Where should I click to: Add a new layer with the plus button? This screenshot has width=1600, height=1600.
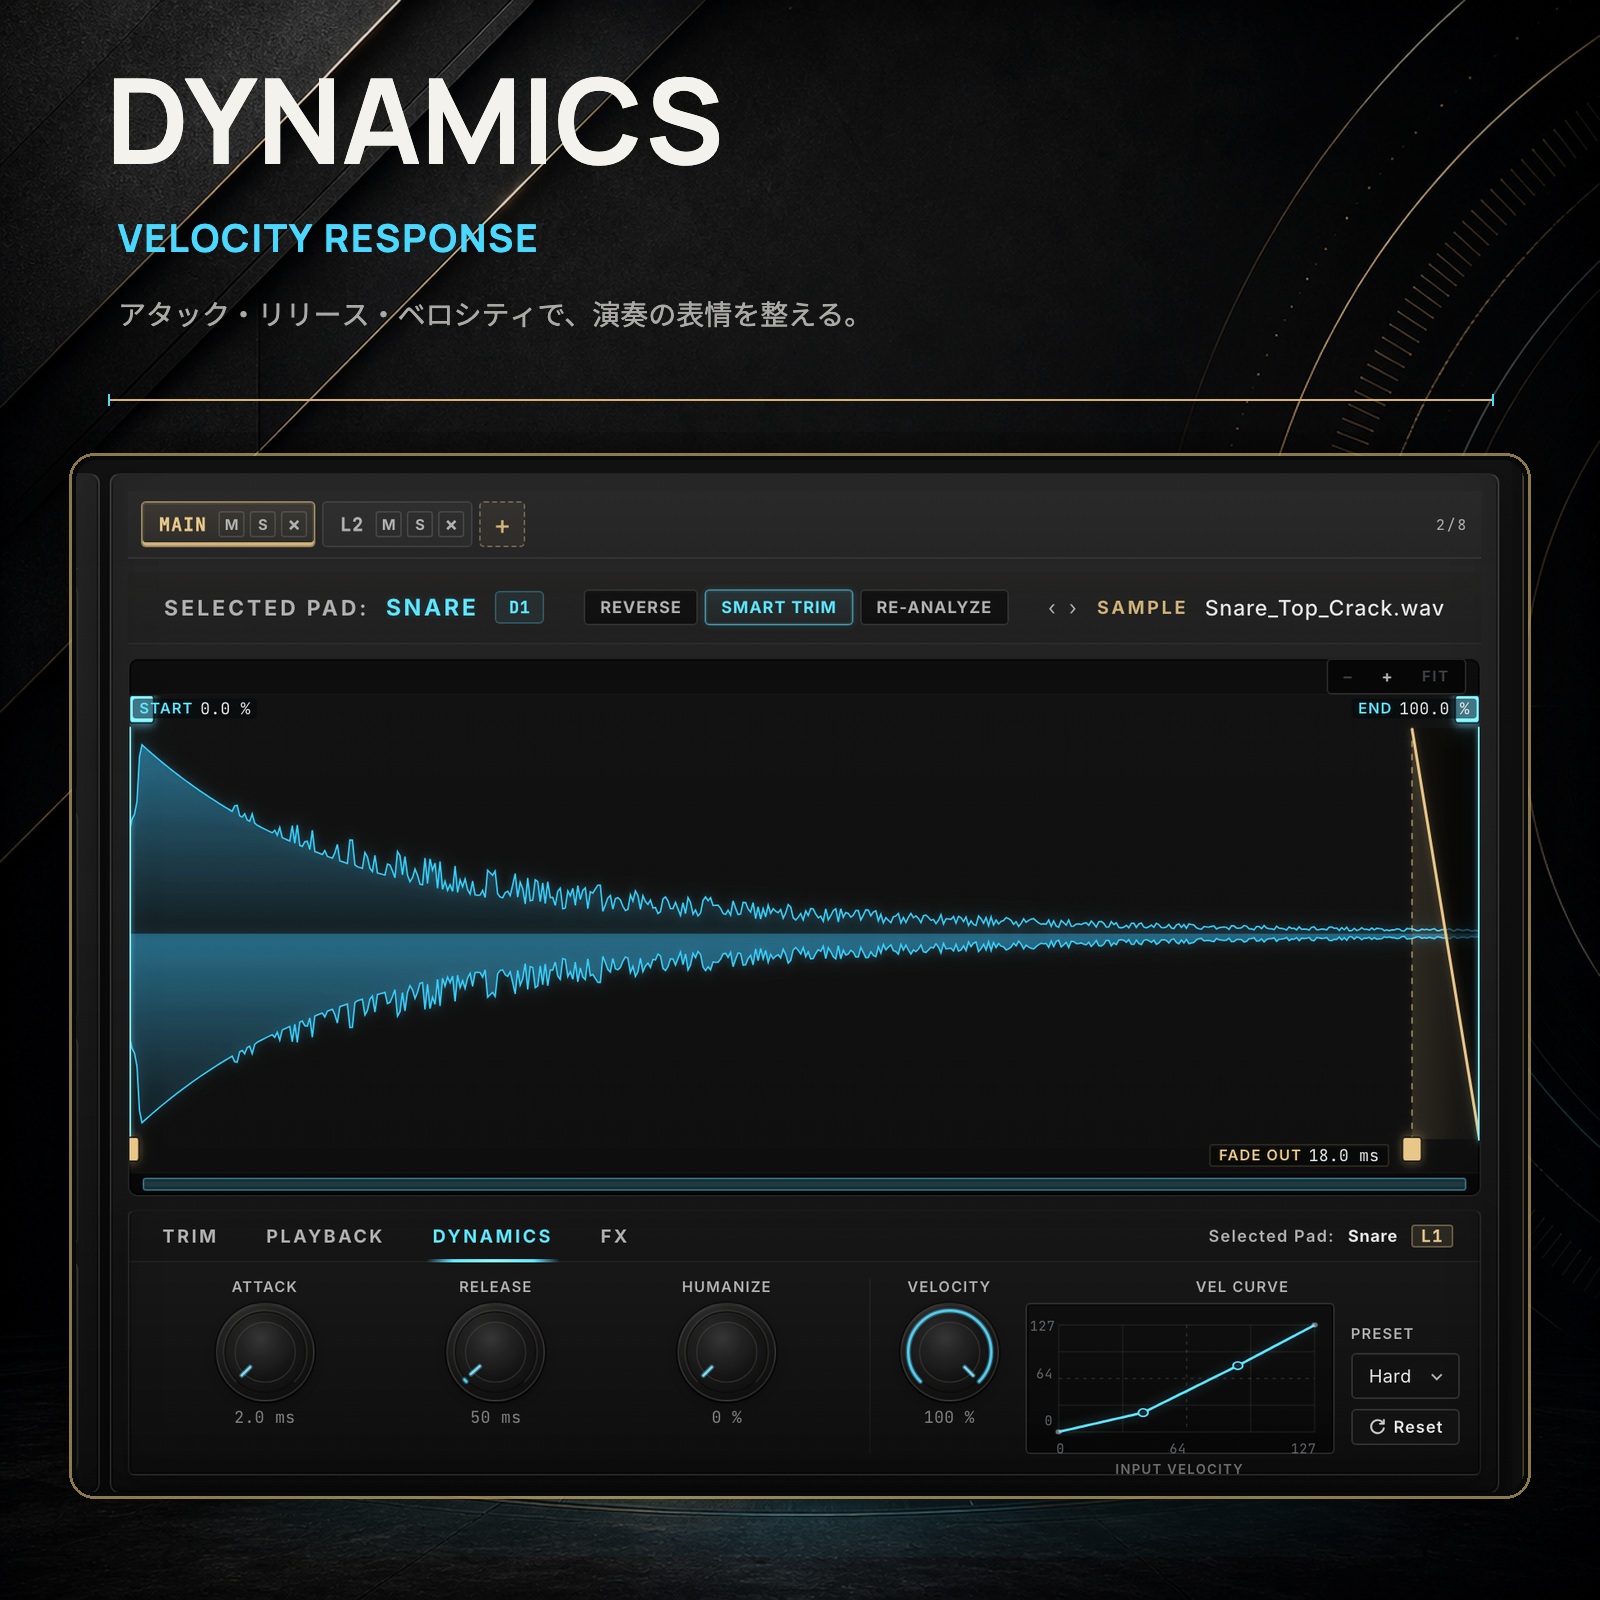[x=502, y=525]
